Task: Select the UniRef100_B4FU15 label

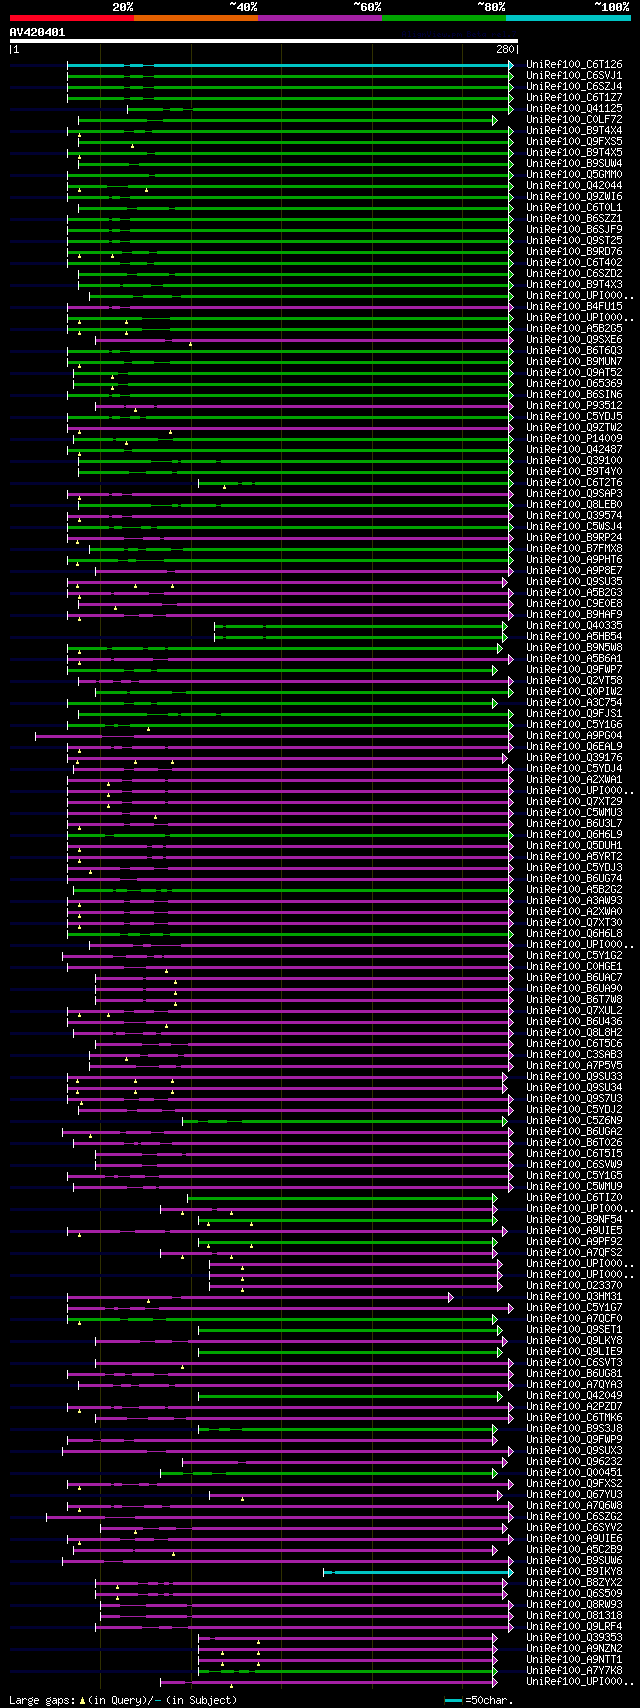Action: click(574, 307)
